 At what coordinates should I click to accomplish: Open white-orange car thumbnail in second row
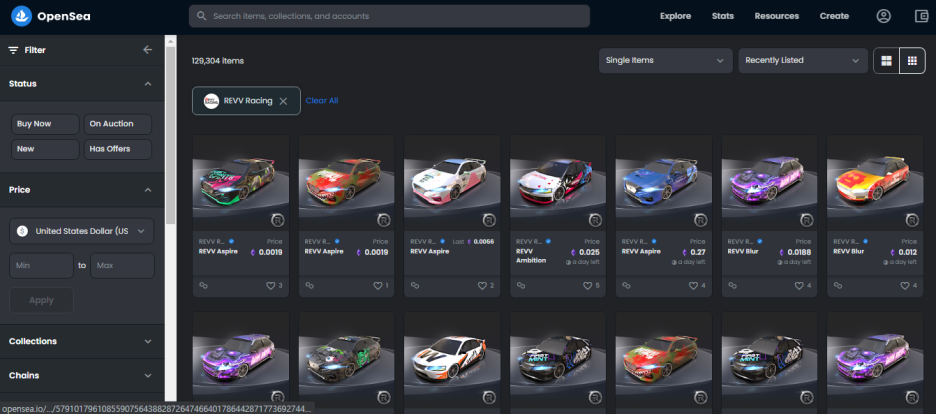tap(452, 360)
